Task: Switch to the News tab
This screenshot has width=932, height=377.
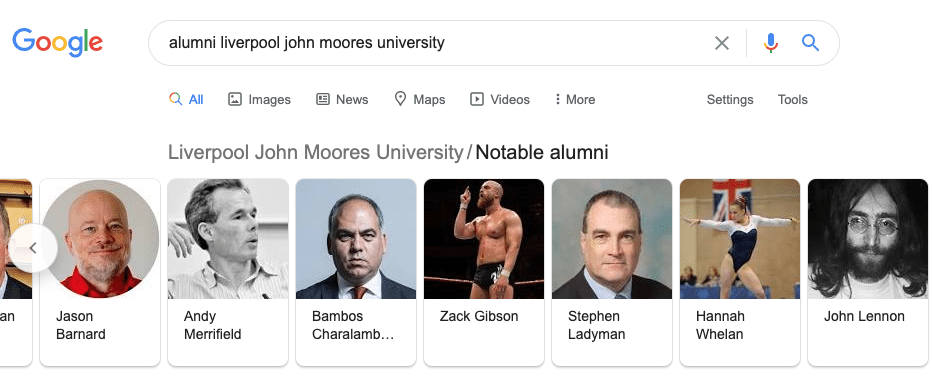Action: (x=342, y=99)
